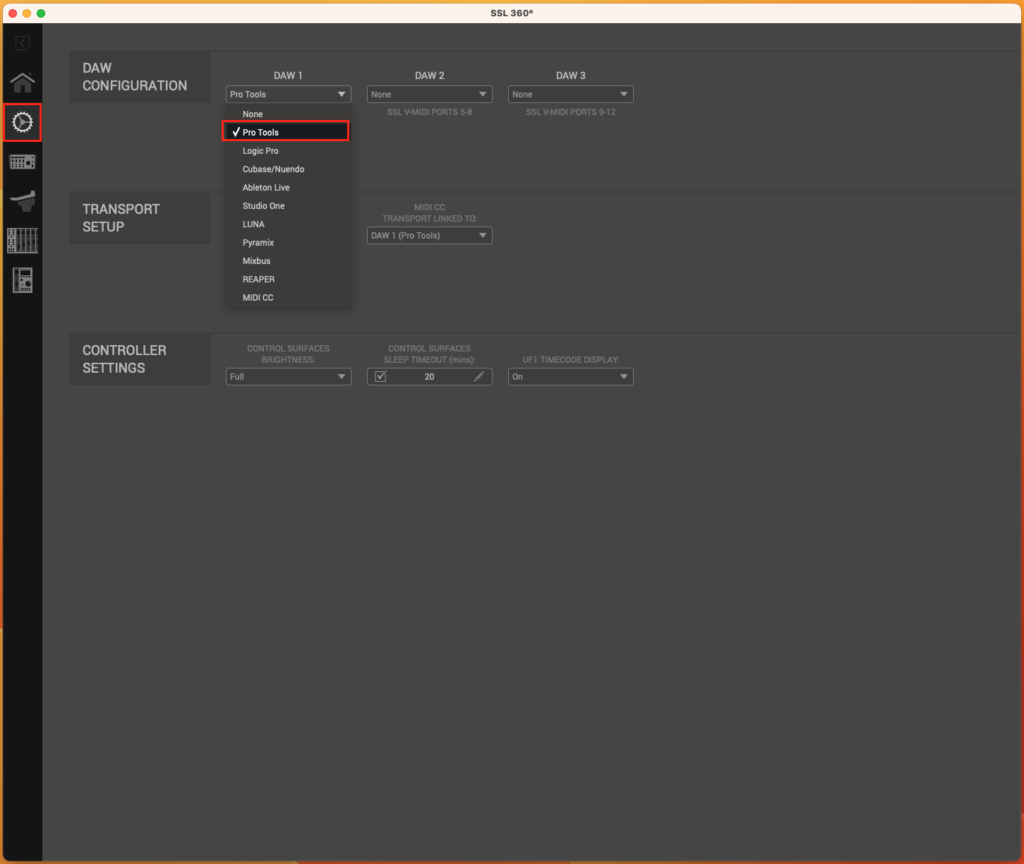Select None from the DAW 1 list
The width and height of the screenshot is (1024, 864).
288,114
